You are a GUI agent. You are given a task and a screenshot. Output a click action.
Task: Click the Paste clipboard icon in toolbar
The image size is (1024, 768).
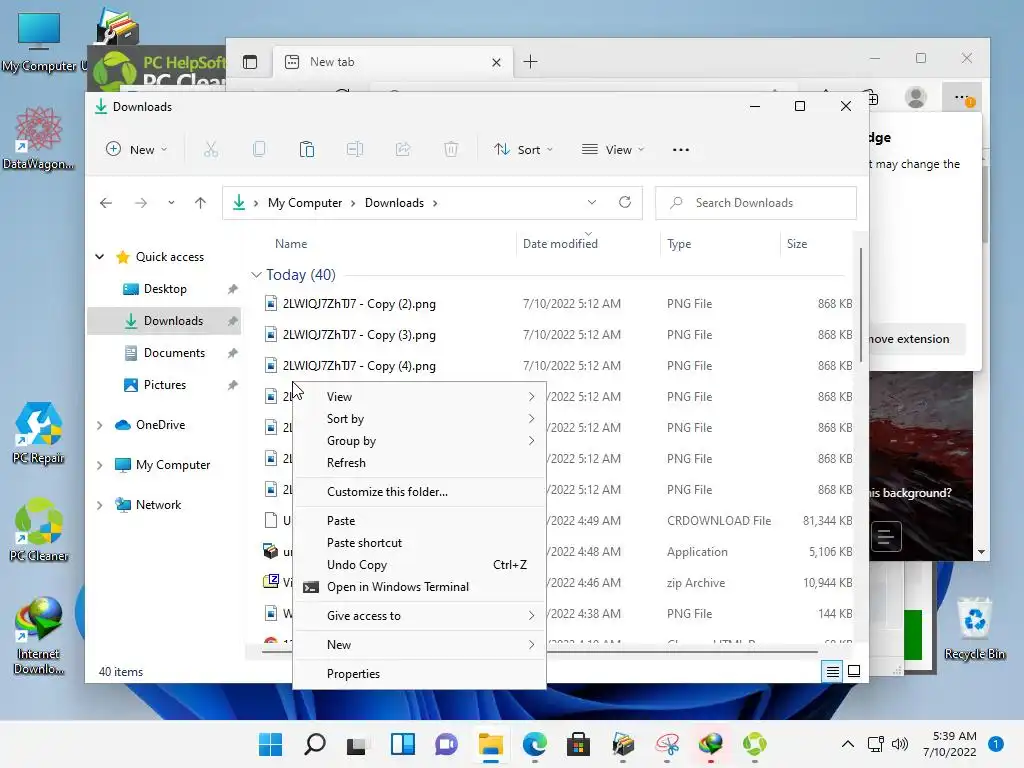click(306, 150)
